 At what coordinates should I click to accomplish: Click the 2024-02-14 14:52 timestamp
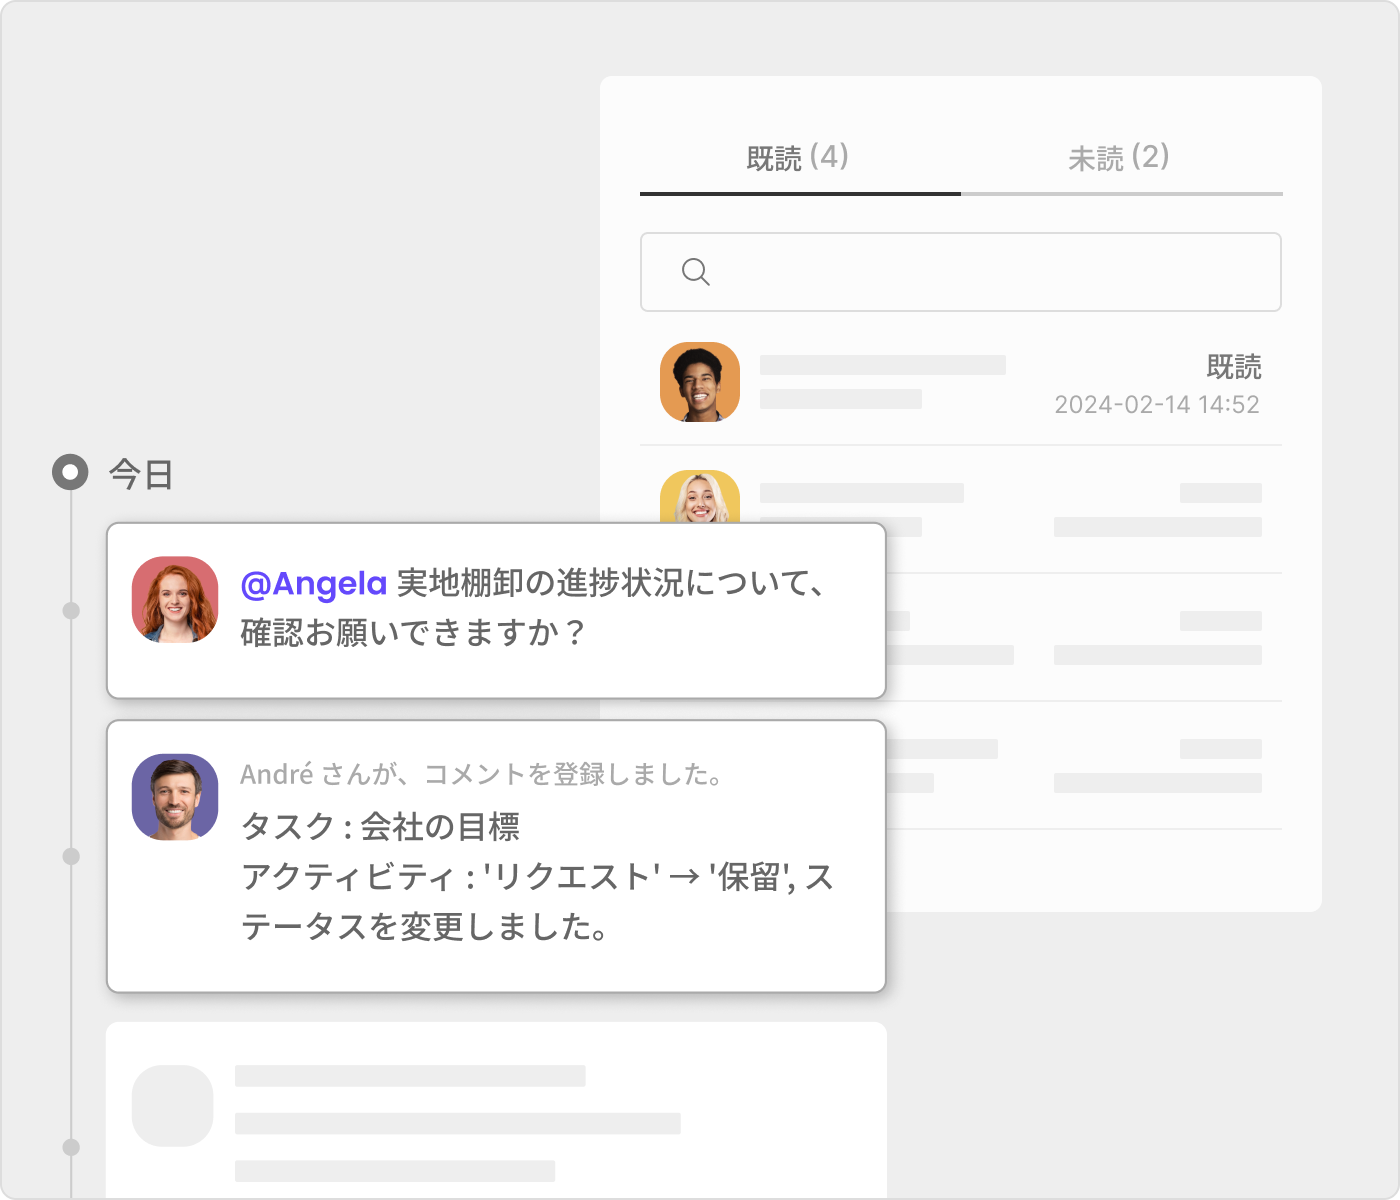[x=1157, y=405]
